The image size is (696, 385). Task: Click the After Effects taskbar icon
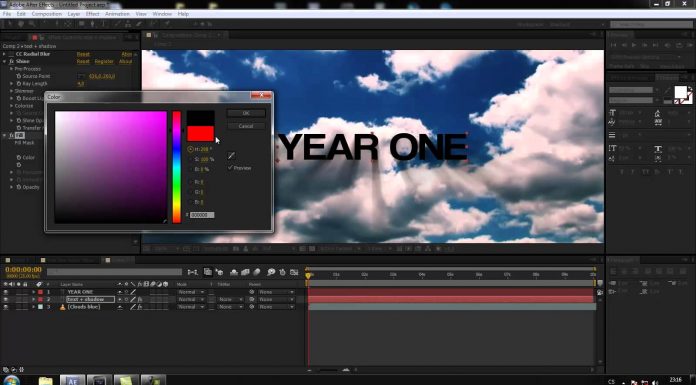72,381
